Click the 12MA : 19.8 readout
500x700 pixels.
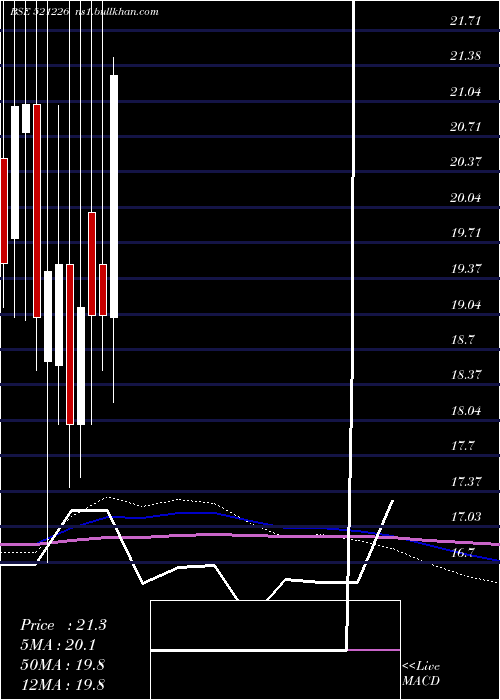pyautogui.click(x=62, y=684)
